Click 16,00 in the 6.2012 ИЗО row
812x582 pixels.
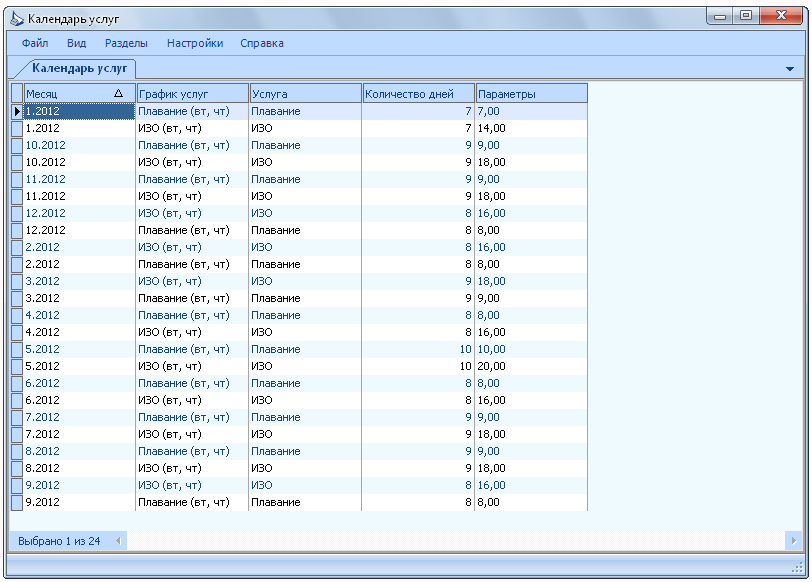491,400
